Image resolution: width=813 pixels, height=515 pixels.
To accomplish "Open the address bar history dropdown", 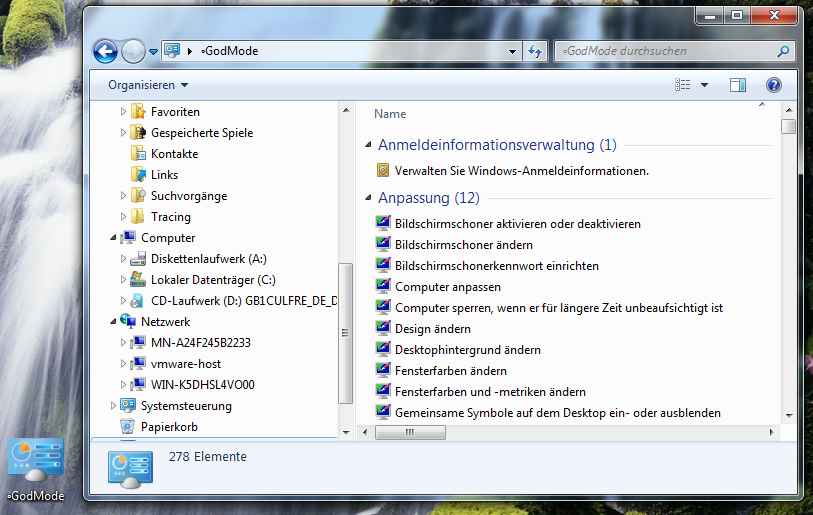I will (x=512, y=51).
